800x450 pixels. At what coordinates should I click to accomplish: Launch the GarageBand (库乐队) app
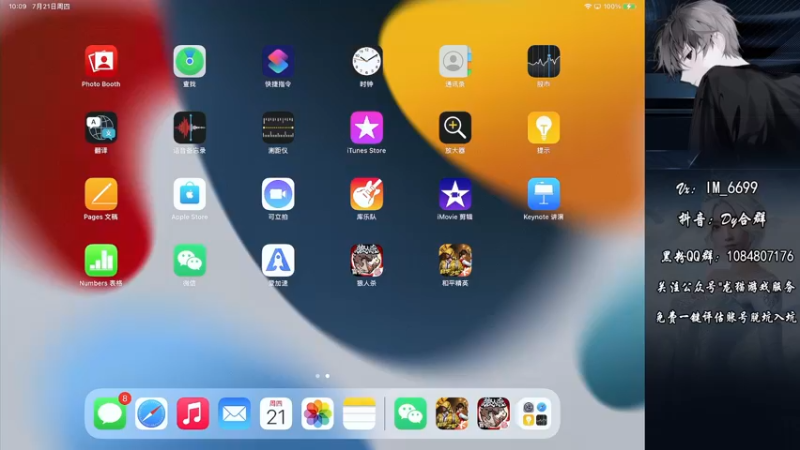[366, 194]
